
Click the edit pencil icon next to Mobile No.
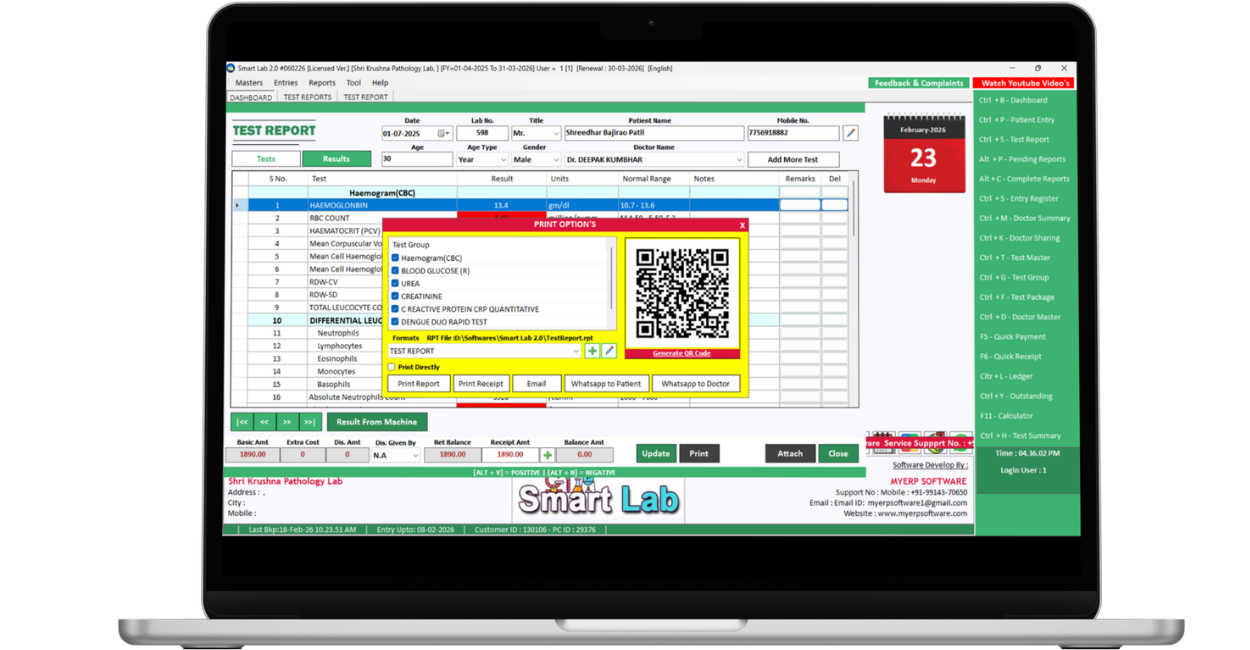coord(850,133)
